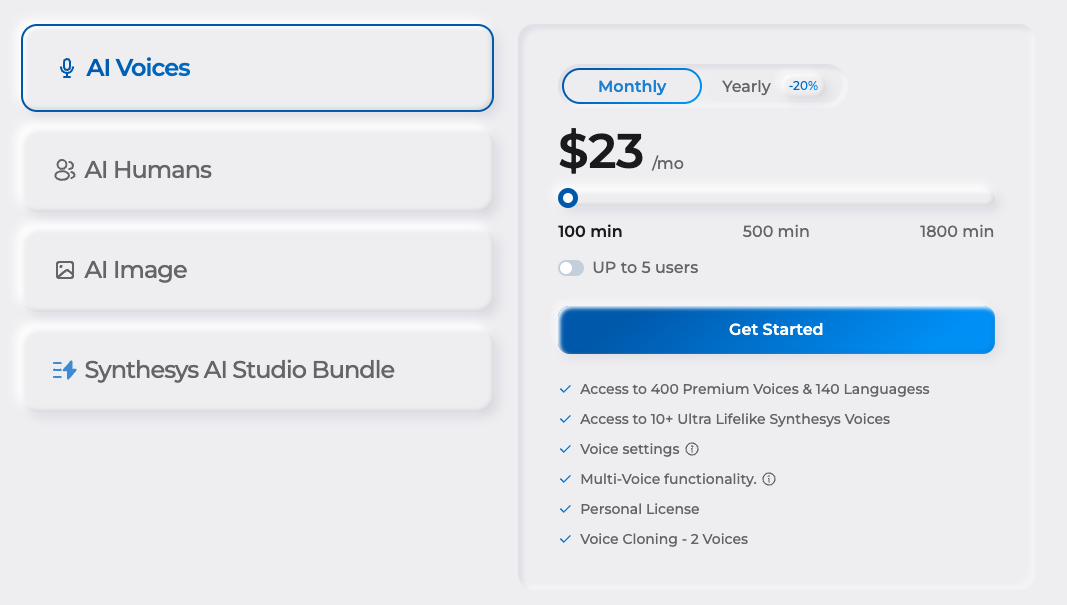1067x605 pixels.
Task: Open the Voice settings info icon
Action: click(x=693, y=449)
